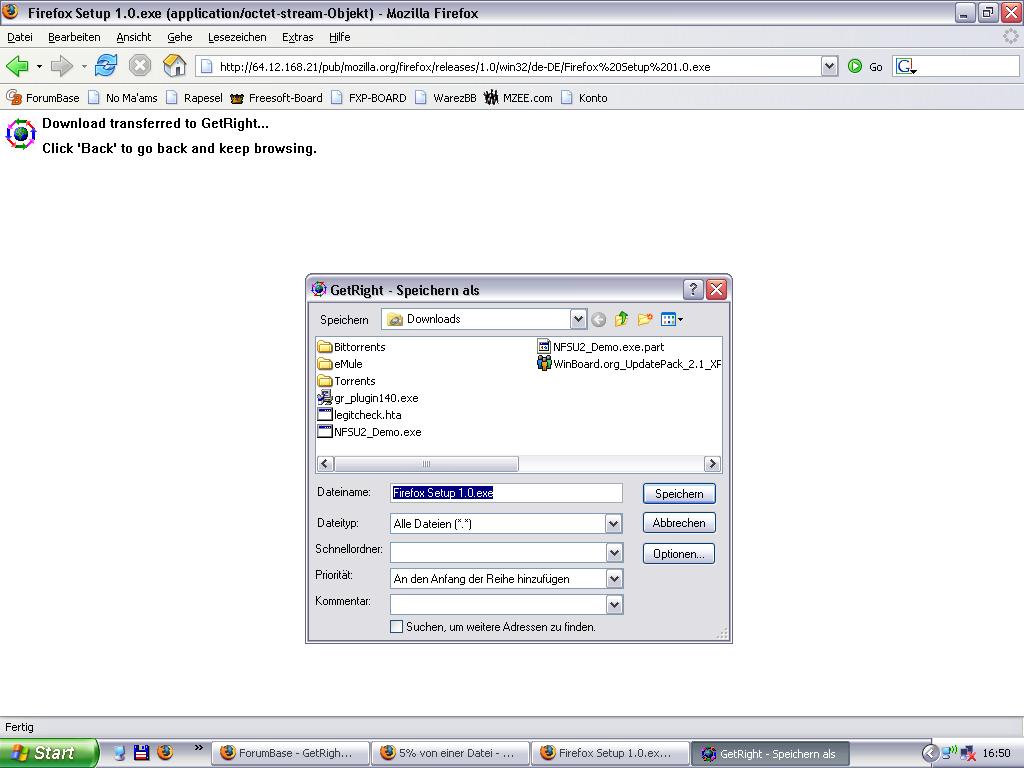1024x768 pixels.
Task: Click the Stop loading icon
Action: (x=140, y=66)
